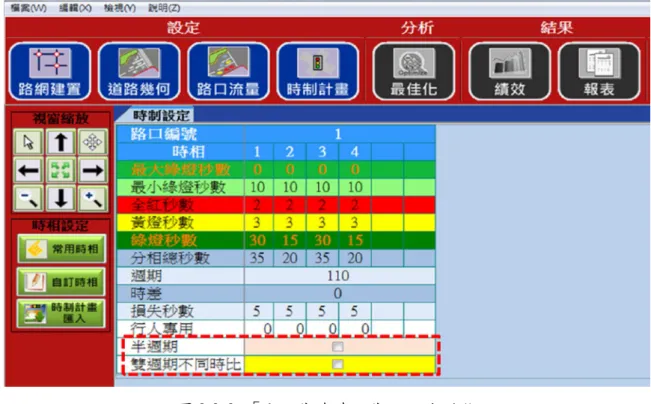Click the zoom out magnifier

point(28,198)
